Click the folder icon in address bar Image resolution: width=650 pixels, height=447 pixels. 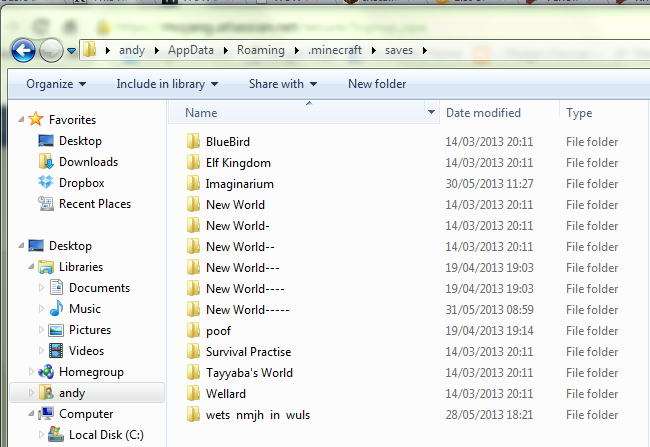click(x=89, y=50)
